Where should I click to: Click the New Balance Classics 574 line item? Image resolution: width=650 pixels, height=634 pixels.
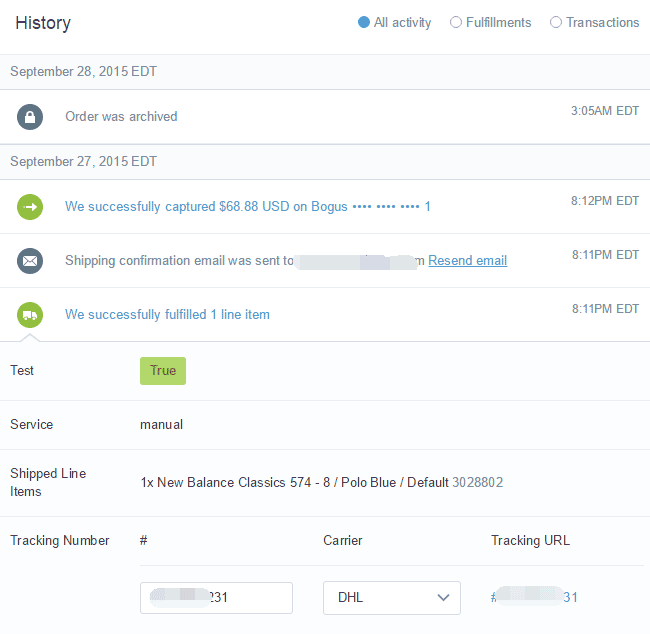point(294,483)
